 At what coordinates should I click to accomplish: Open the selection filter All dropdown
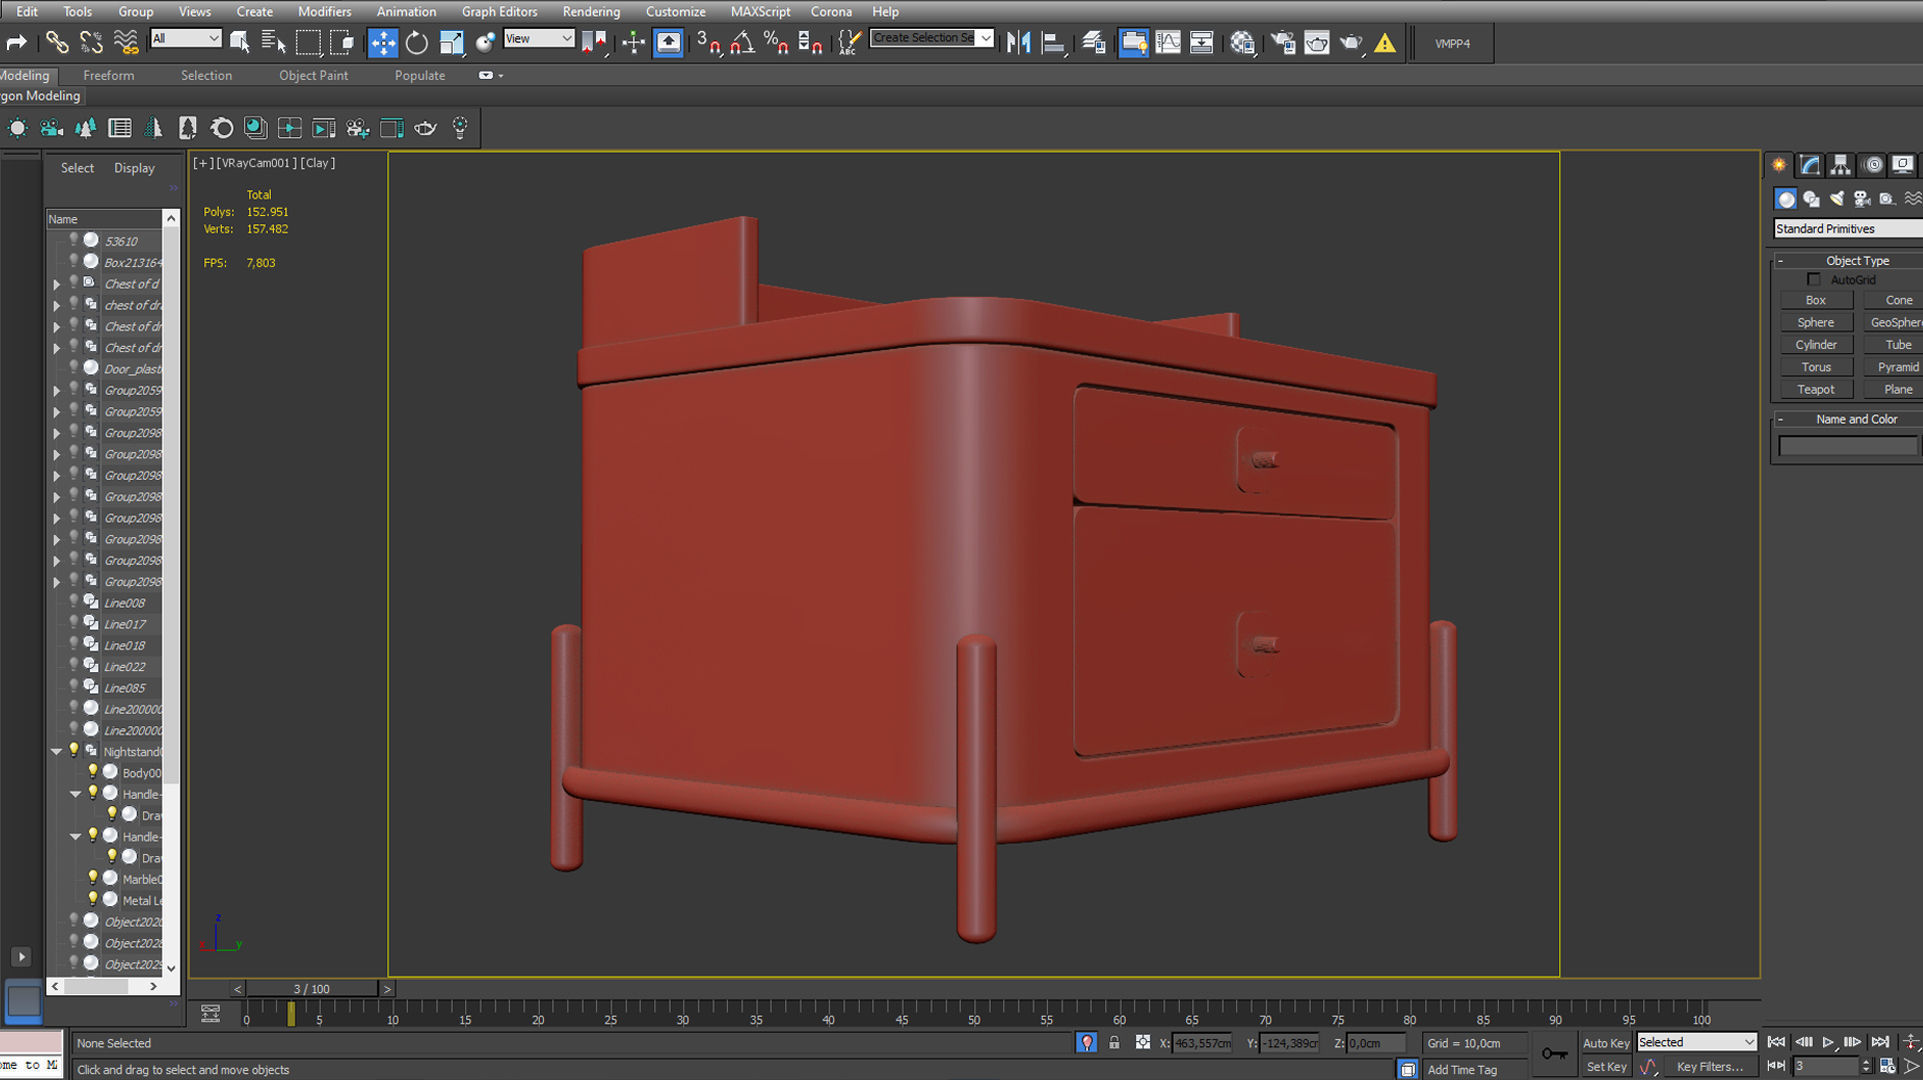tap(186, 38)
